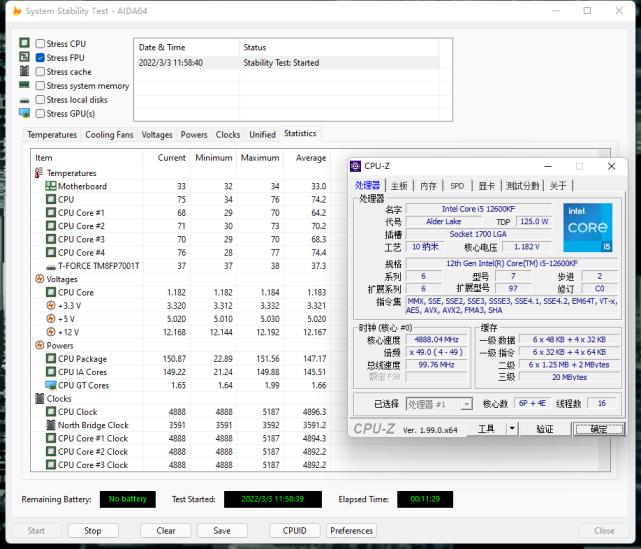Open the CPU-Z 内存 tab
Image resolution: width=641 pixels, height=549 pixels.
click(x=428, y=186)
